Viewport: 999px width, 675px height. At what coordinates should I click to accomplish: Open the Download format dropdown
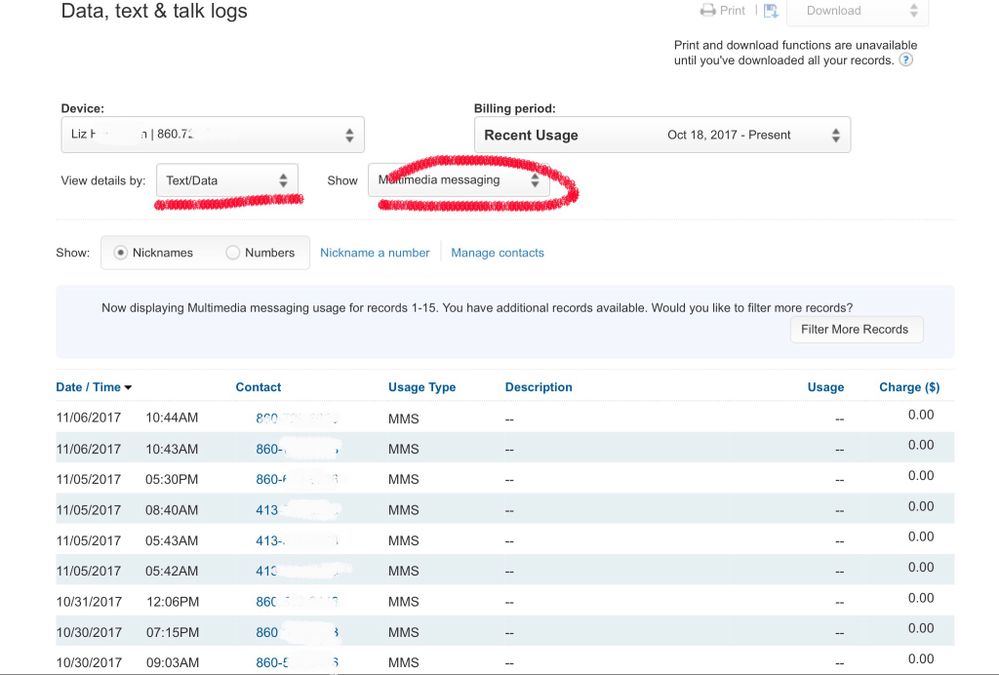tap(857, 11)
